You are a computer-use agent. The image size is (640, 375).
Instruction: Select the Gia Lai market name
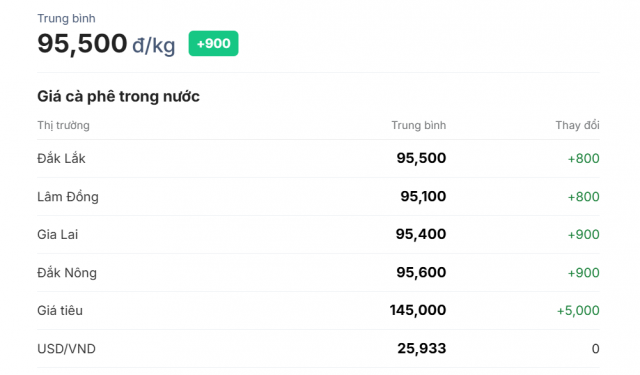pyautogui.click(x=58, y=235)
